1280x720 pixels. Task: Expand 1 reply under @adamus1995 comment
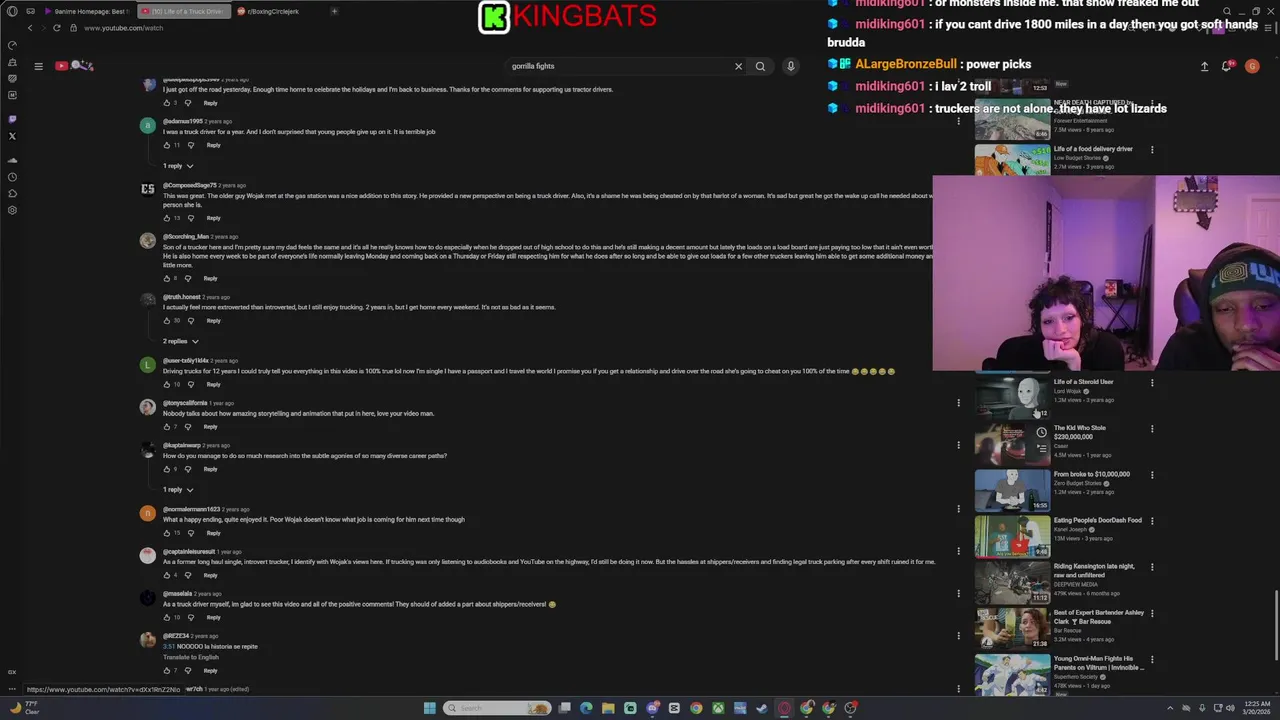[178, 166]
